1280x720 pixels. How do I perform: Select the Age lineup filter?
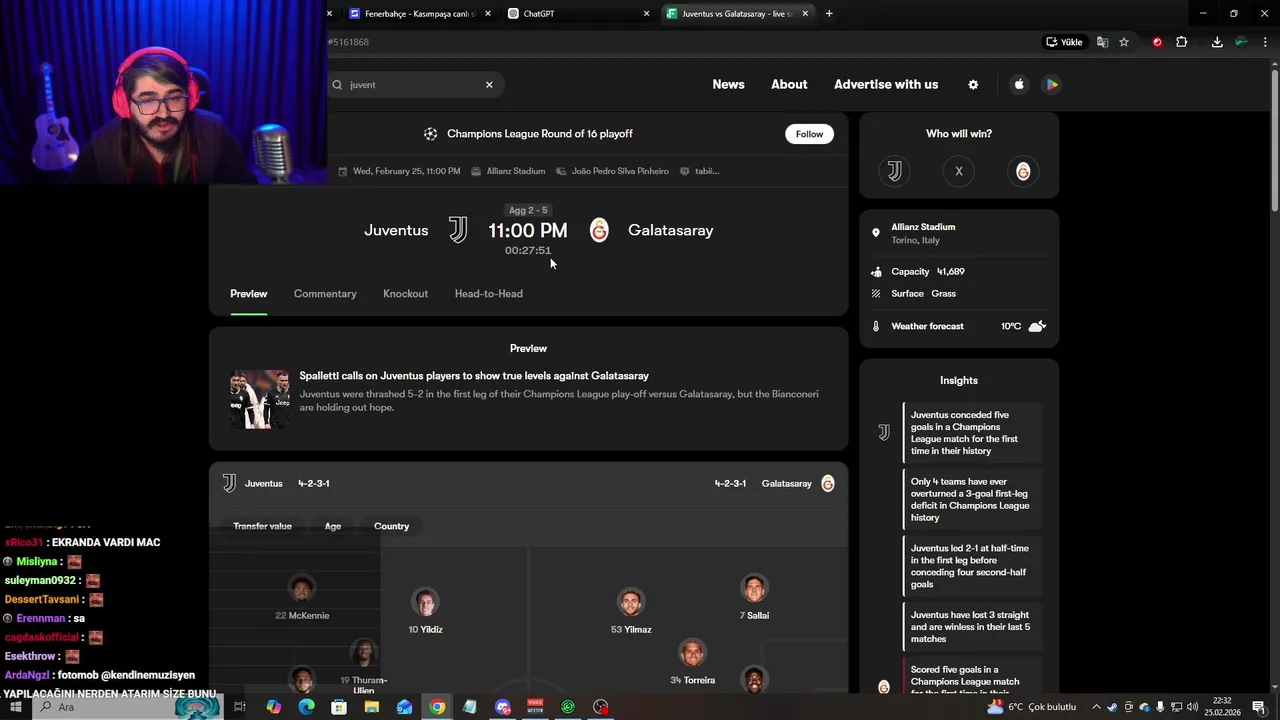pos(332,526)
